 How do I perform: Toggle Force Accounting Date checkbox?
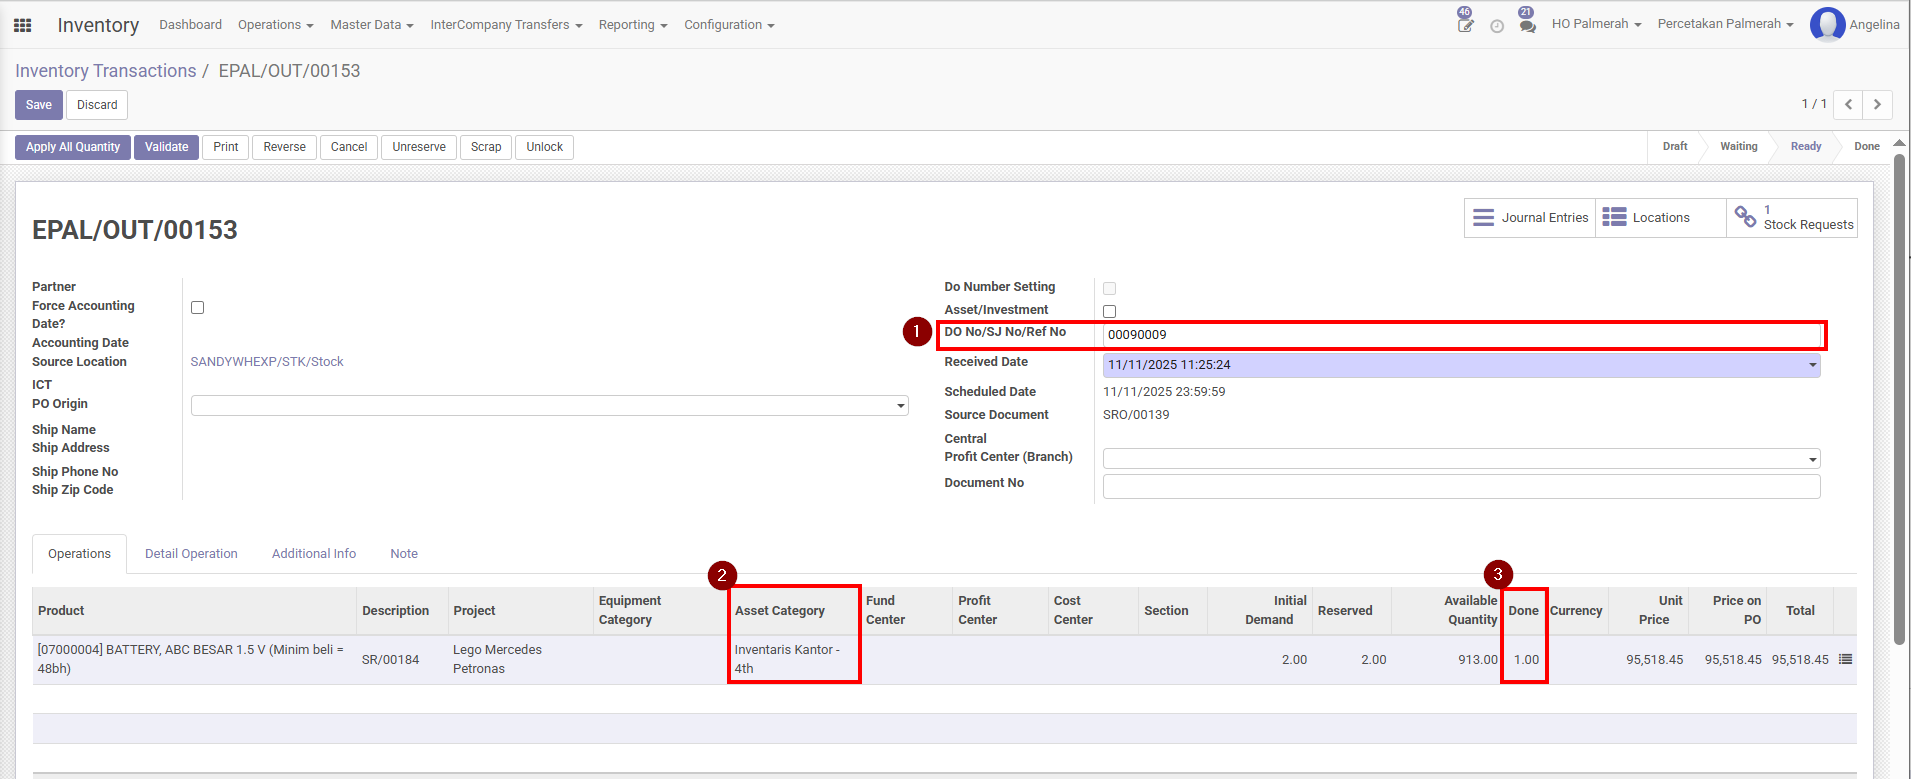tap(198, 308)
